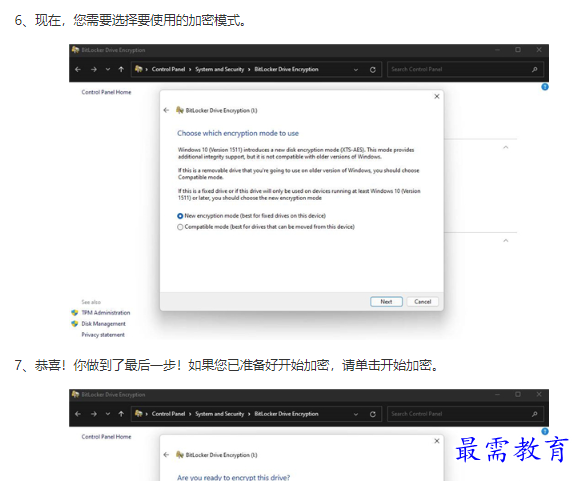Minimize the first BitLocker window
This screenshot has height=481, width=577.
pyautogui.click(x=498, y=50)
